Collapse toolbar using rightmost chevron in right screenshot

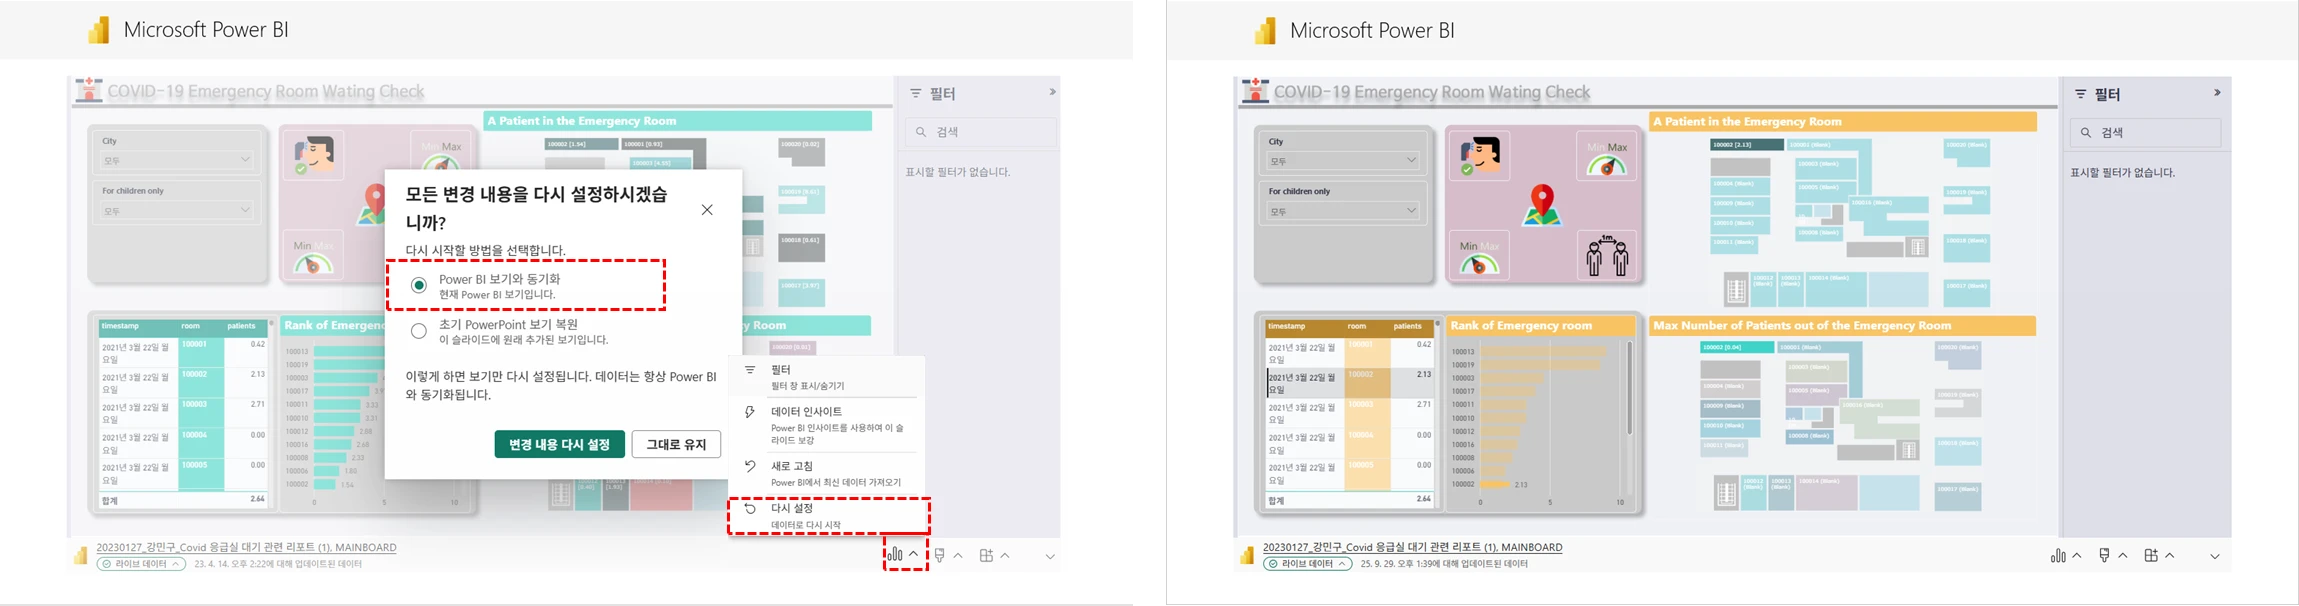tap(2215, 557)
